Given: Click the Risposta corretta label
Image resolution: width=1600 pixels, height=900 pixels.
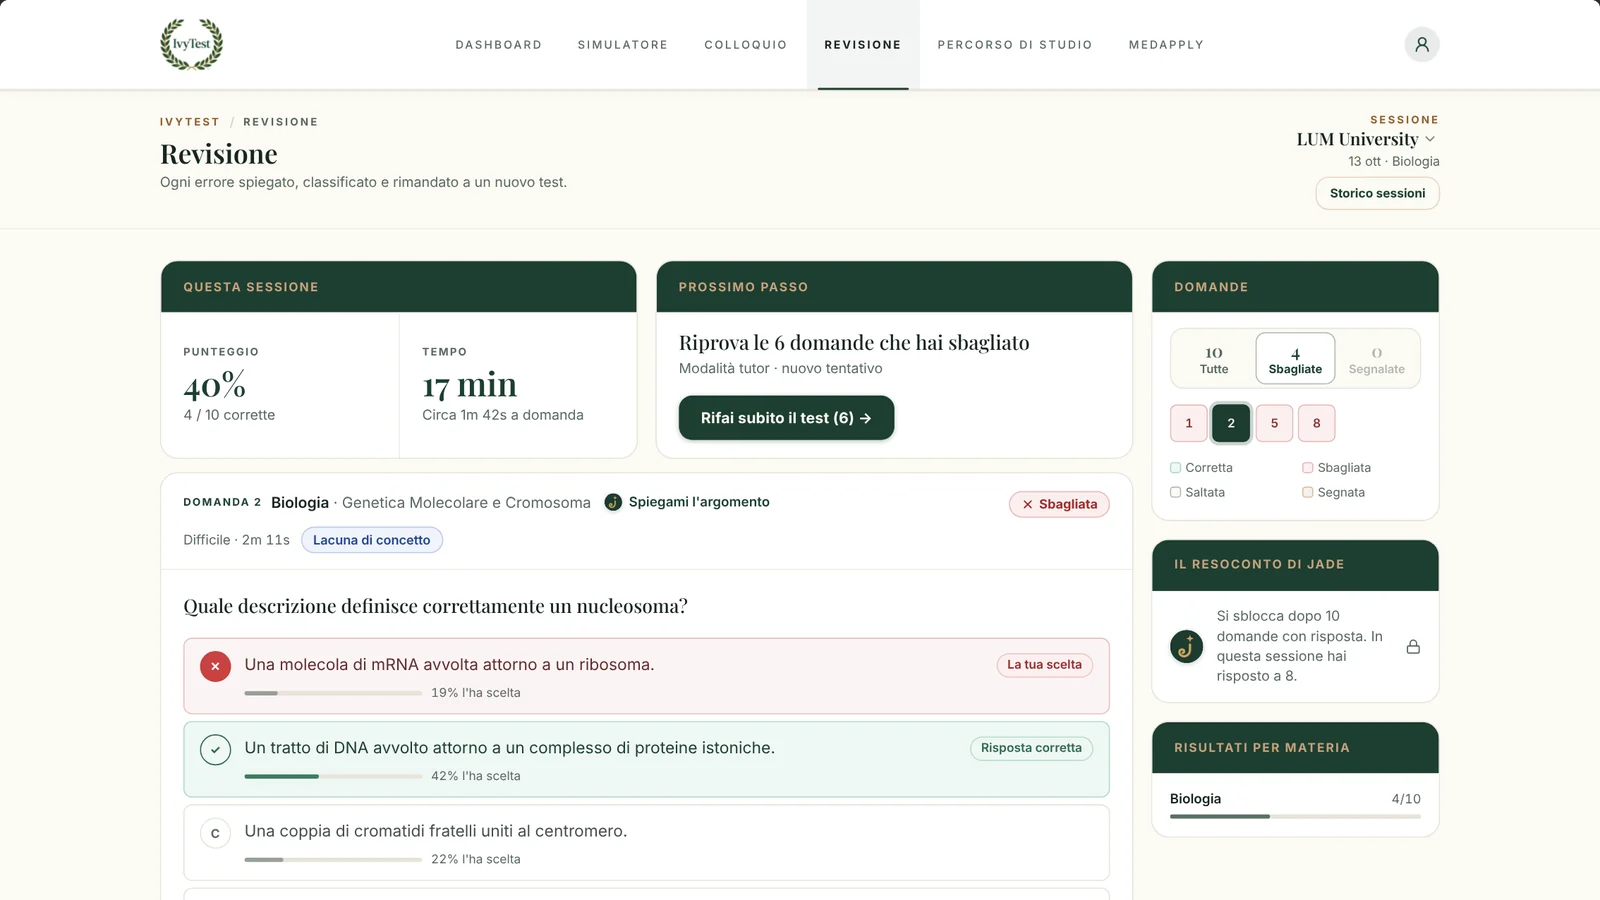Looking at the screenshot, I should click(x=1031, y=748).
